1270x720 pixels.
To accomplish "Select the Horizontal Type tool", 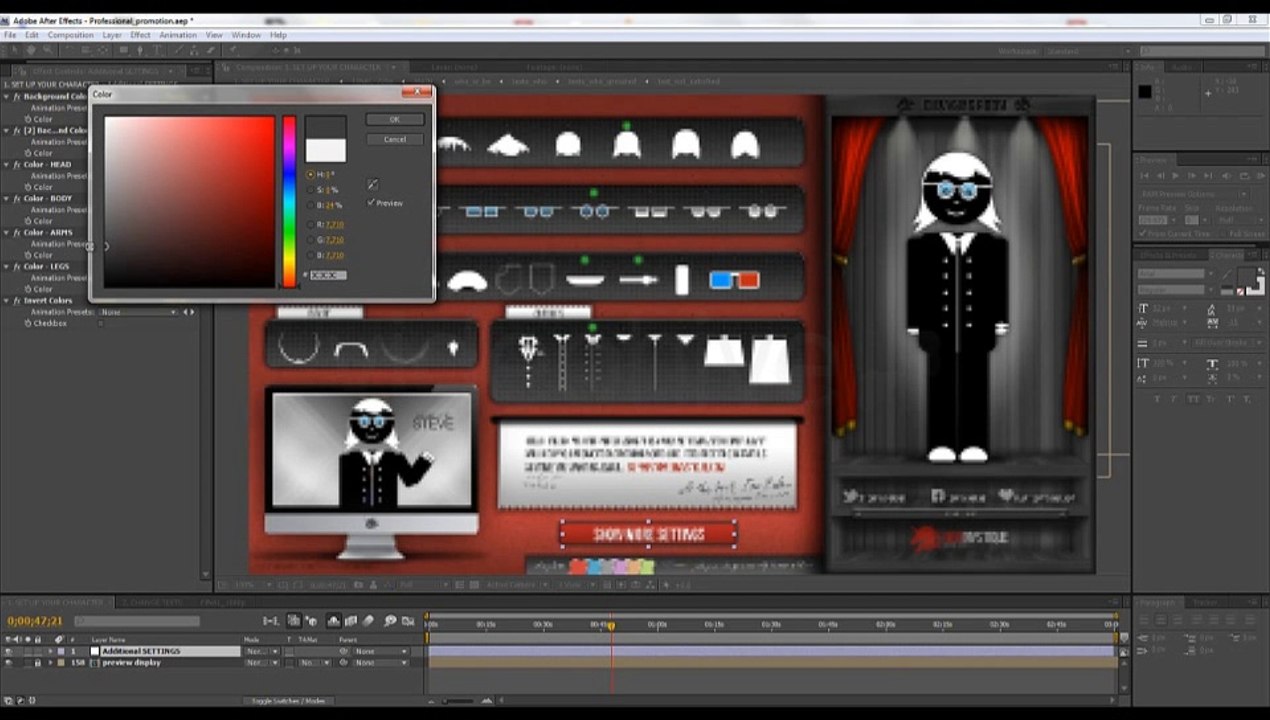I will [157, 50].
